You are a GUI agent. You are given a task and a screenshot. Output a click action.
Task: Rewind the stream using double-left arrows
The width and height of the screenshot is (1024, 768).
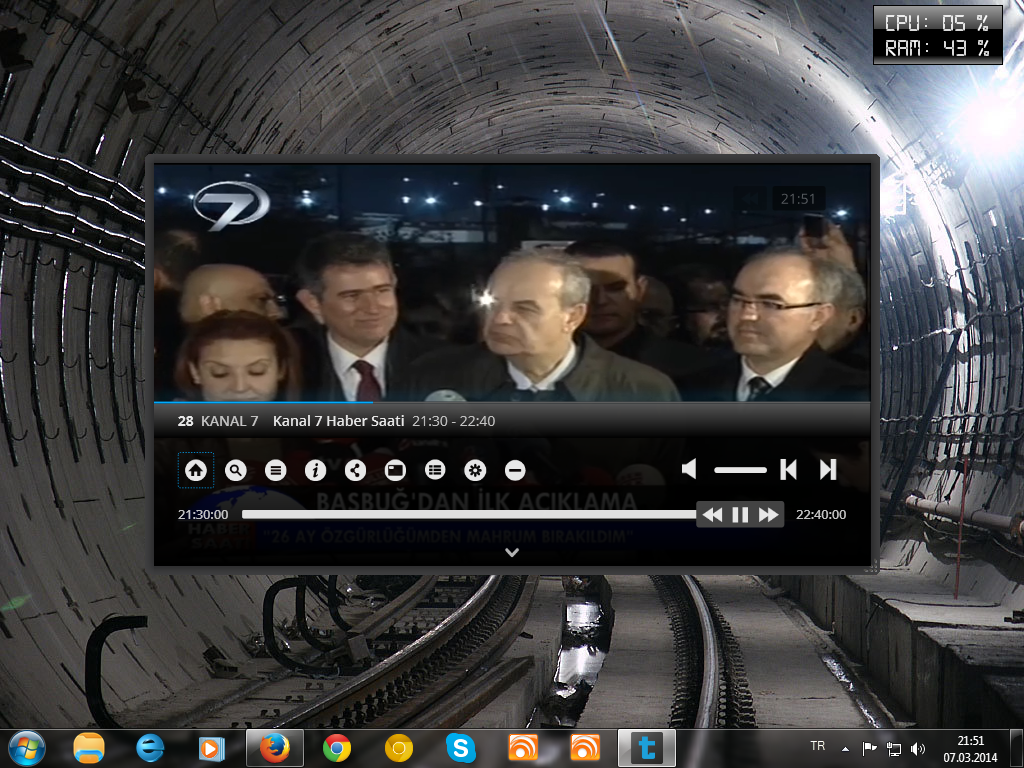[712, 514]
